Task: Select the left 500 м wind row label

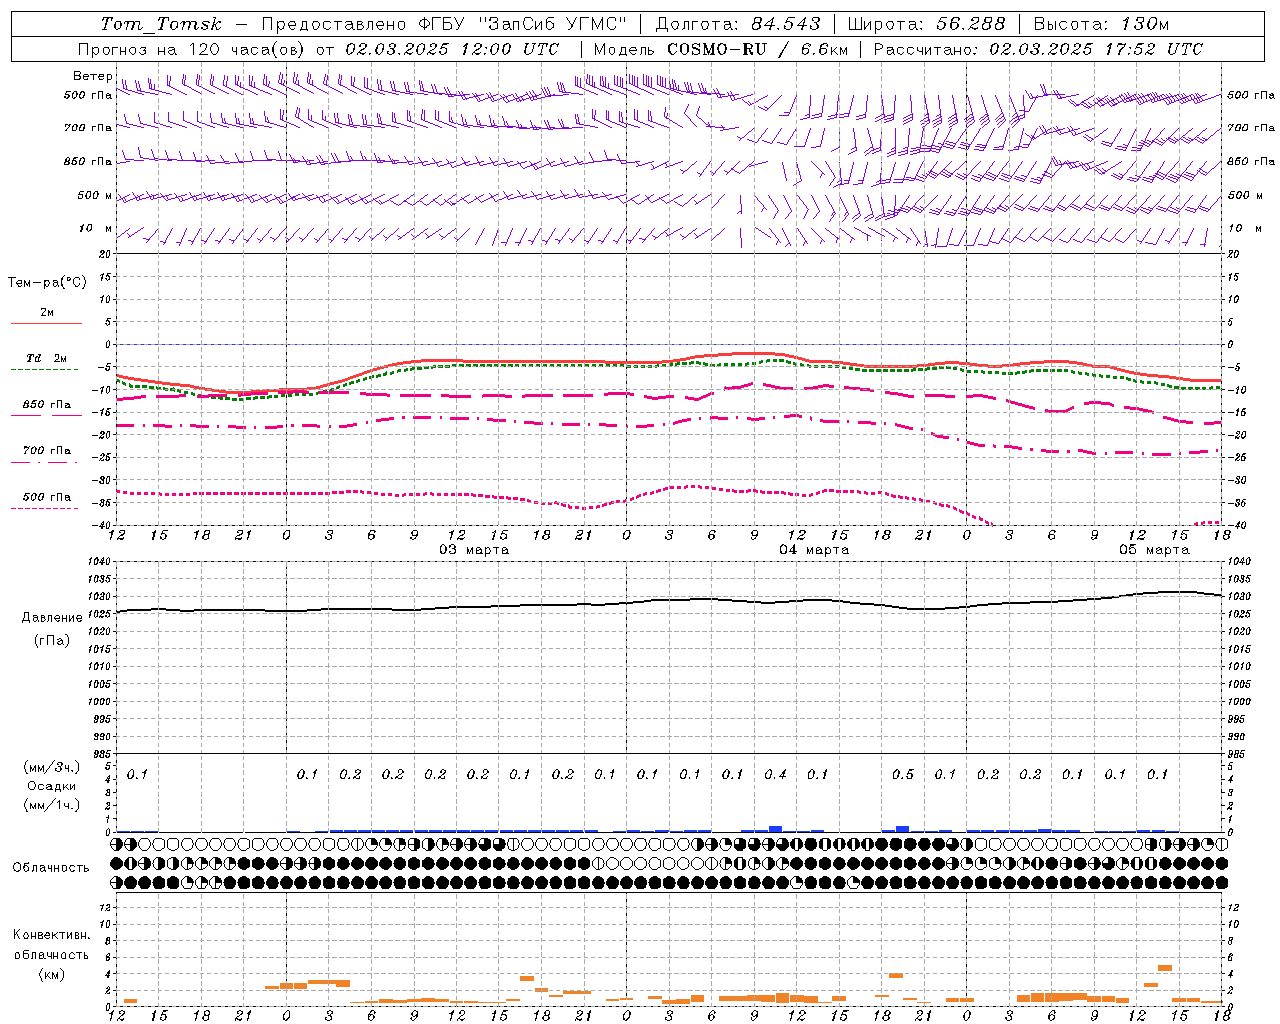Action: tap(95, 195)
